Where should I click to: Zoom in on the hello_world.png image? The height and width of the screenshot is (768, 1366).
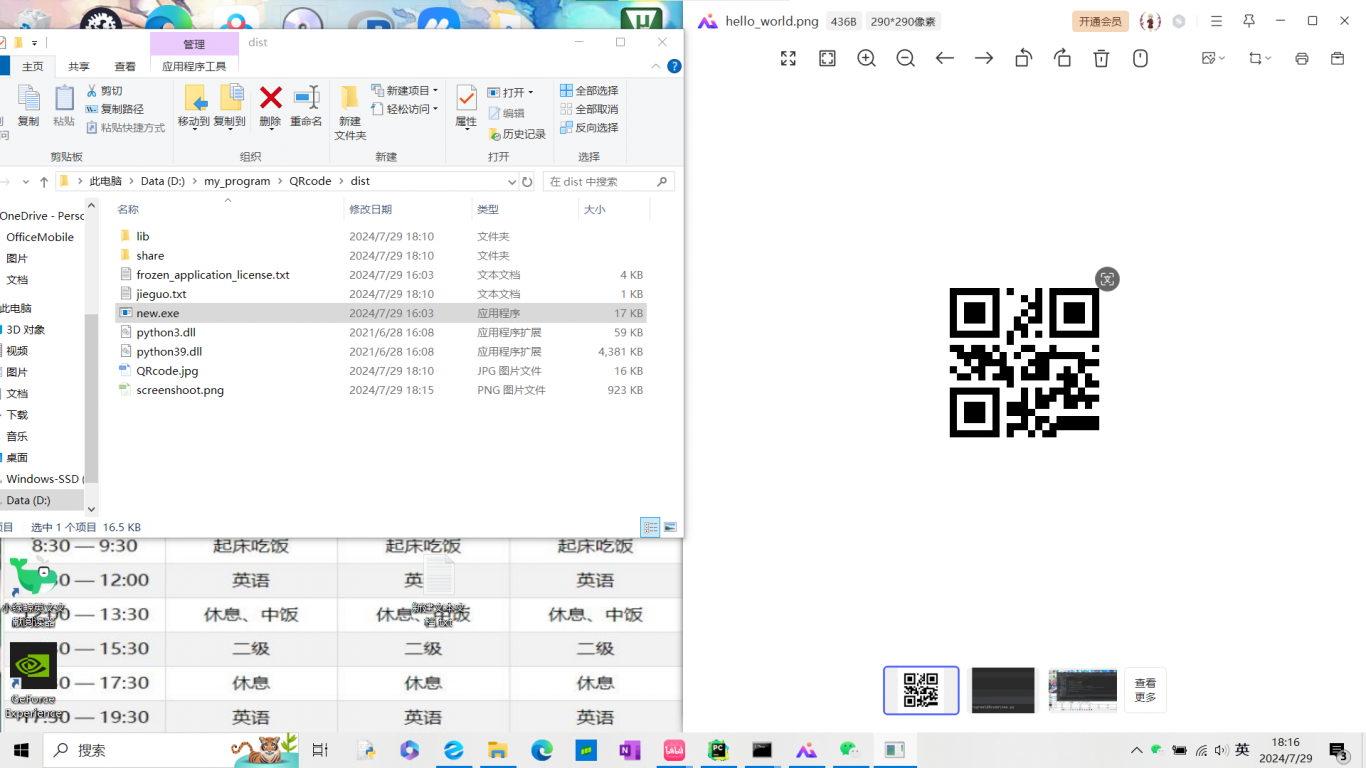pyautogui.click(x=866, y=59)
